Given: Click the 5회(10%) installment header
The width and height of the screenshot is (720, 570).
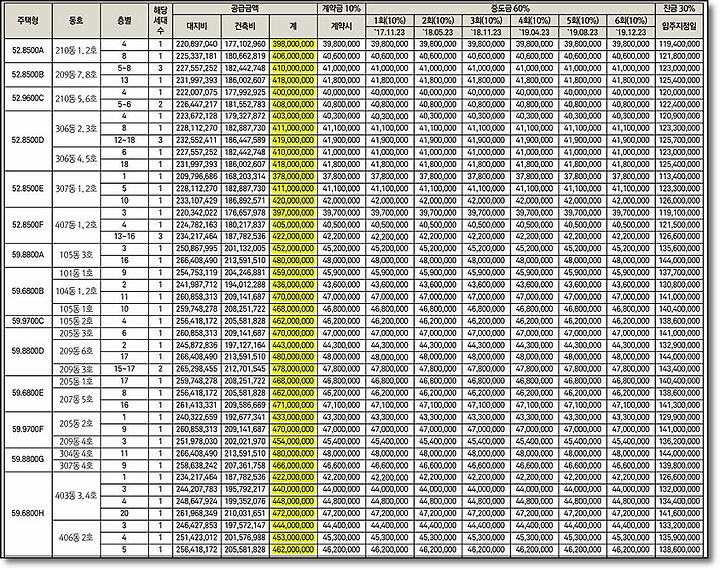Looking at the screenshot, I should (x=583, y=21).
